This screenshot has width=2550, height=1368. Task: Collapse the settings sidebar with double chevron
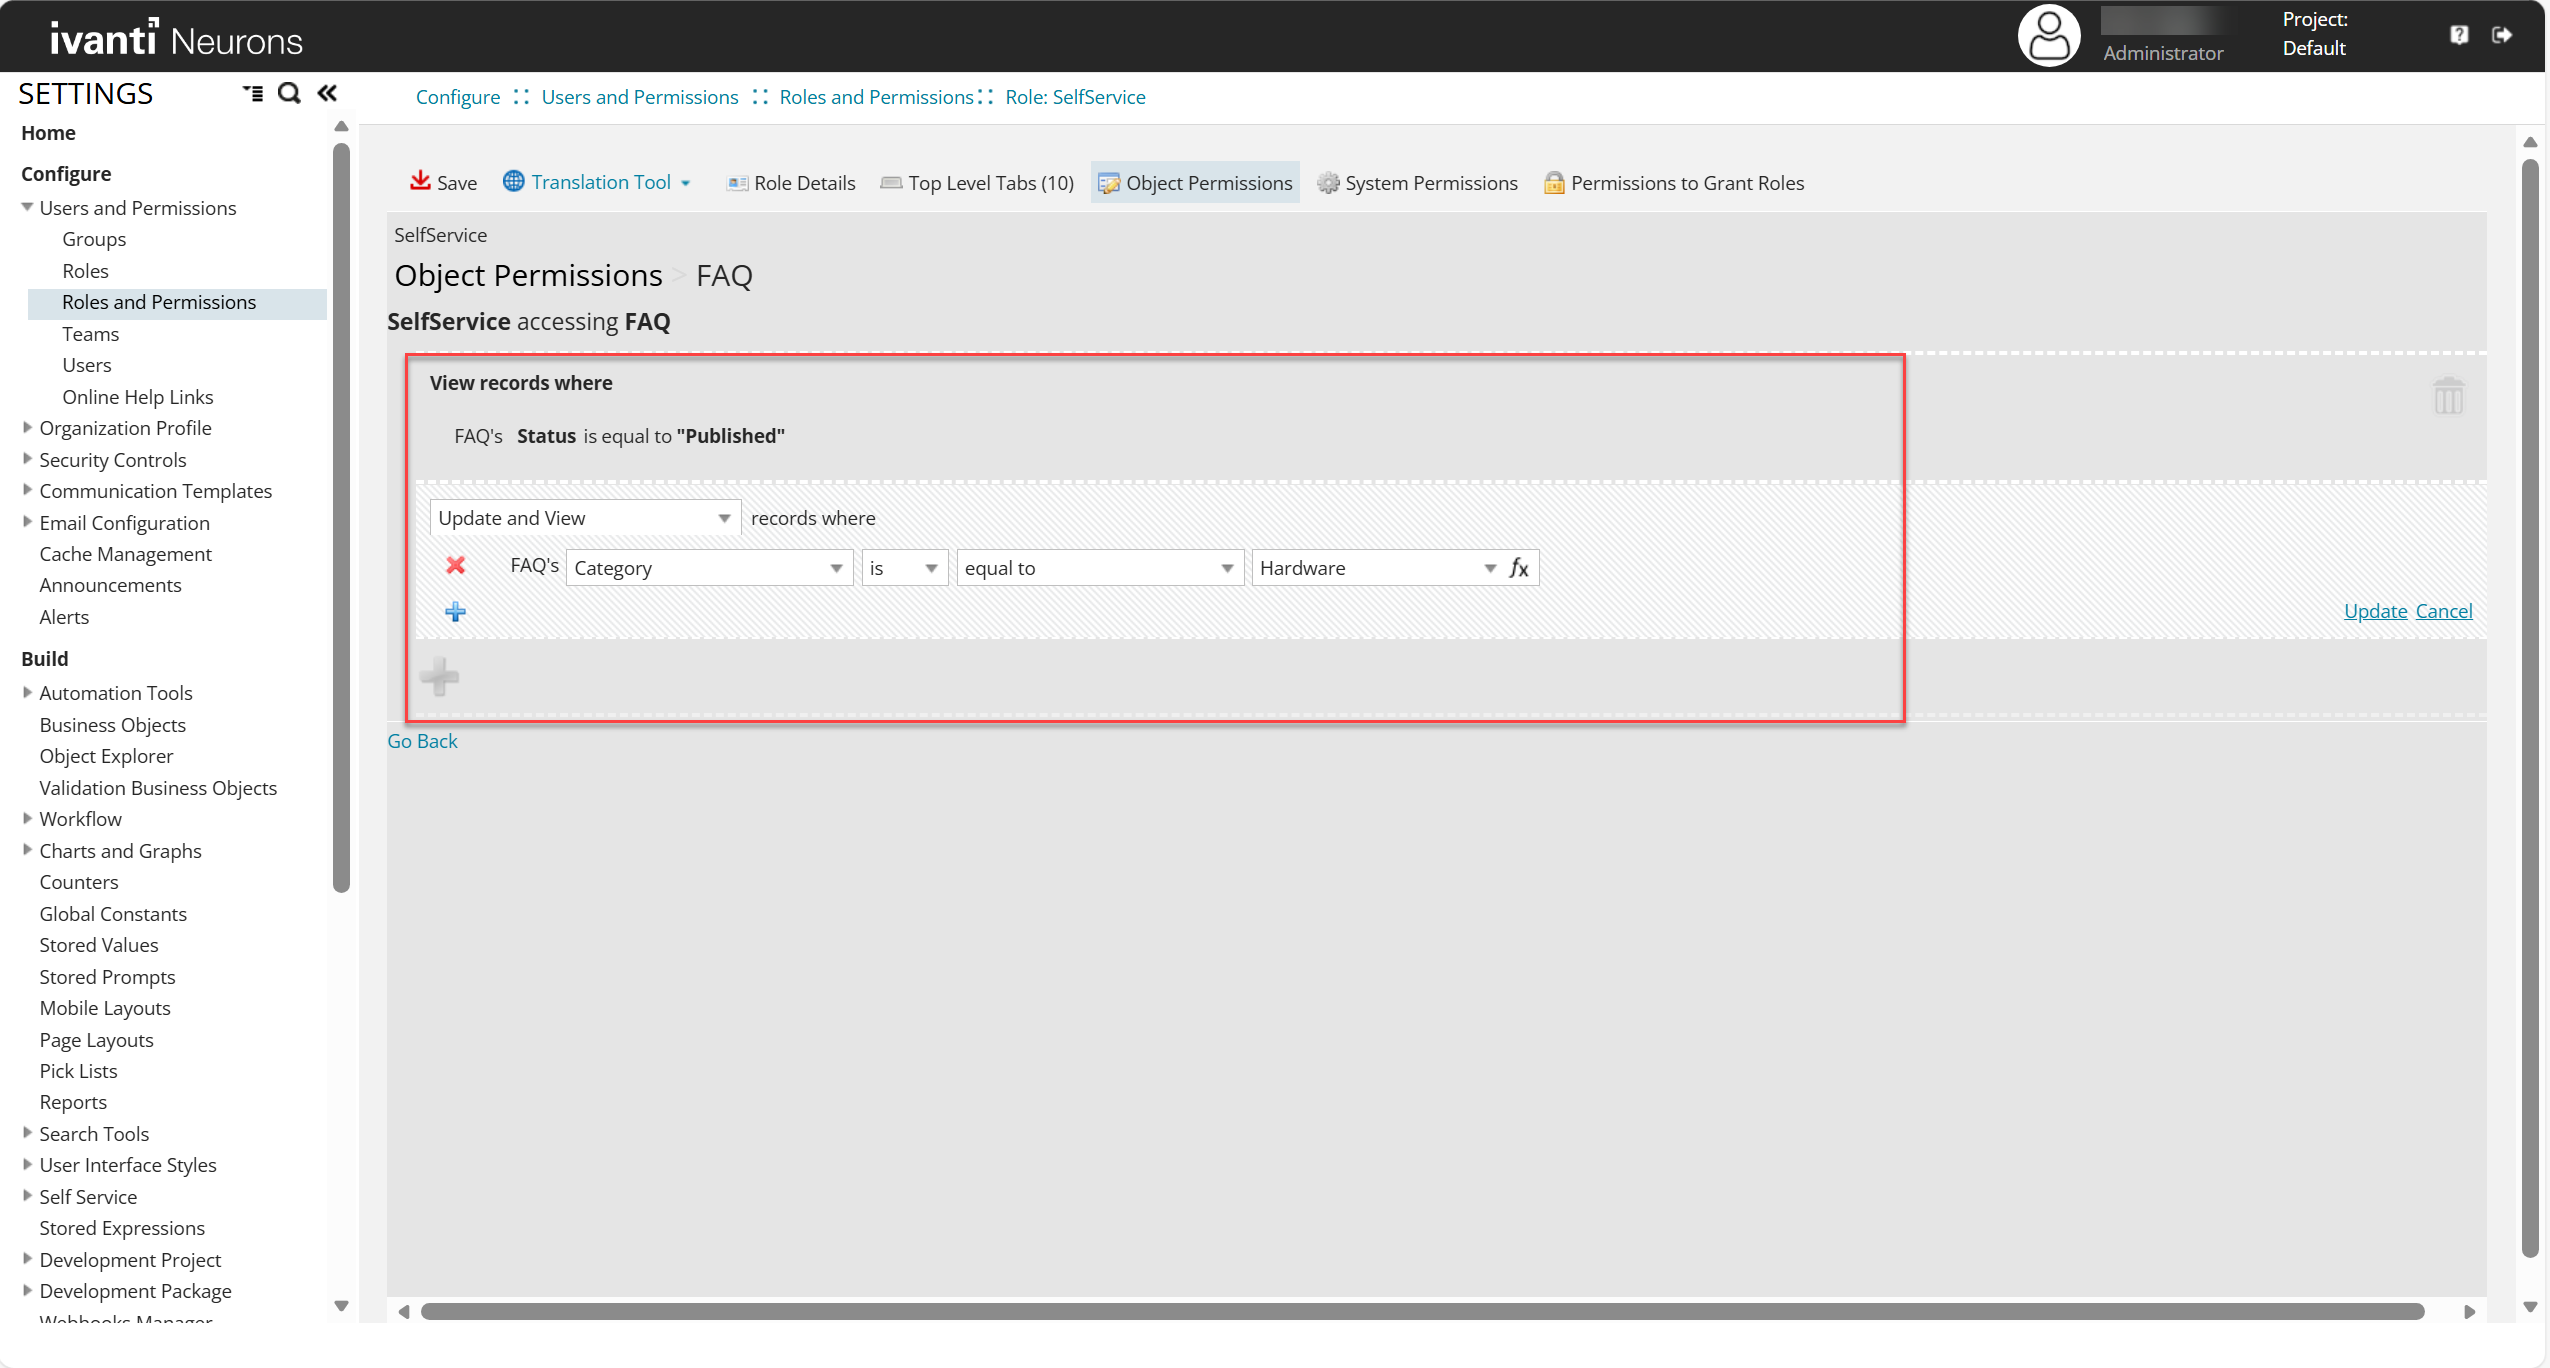click(x=327, y=93)
